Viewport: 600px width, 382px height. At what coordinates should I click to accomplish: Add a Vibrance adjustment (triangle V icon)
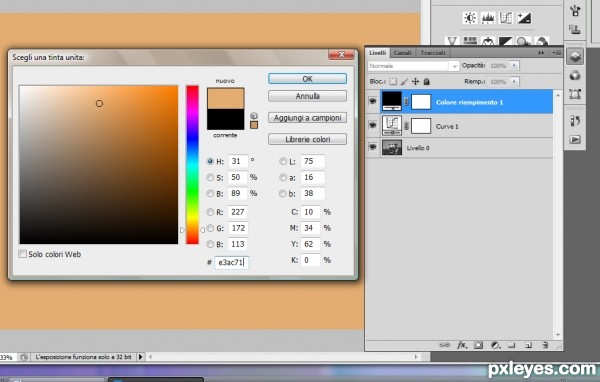pos(452,41)
